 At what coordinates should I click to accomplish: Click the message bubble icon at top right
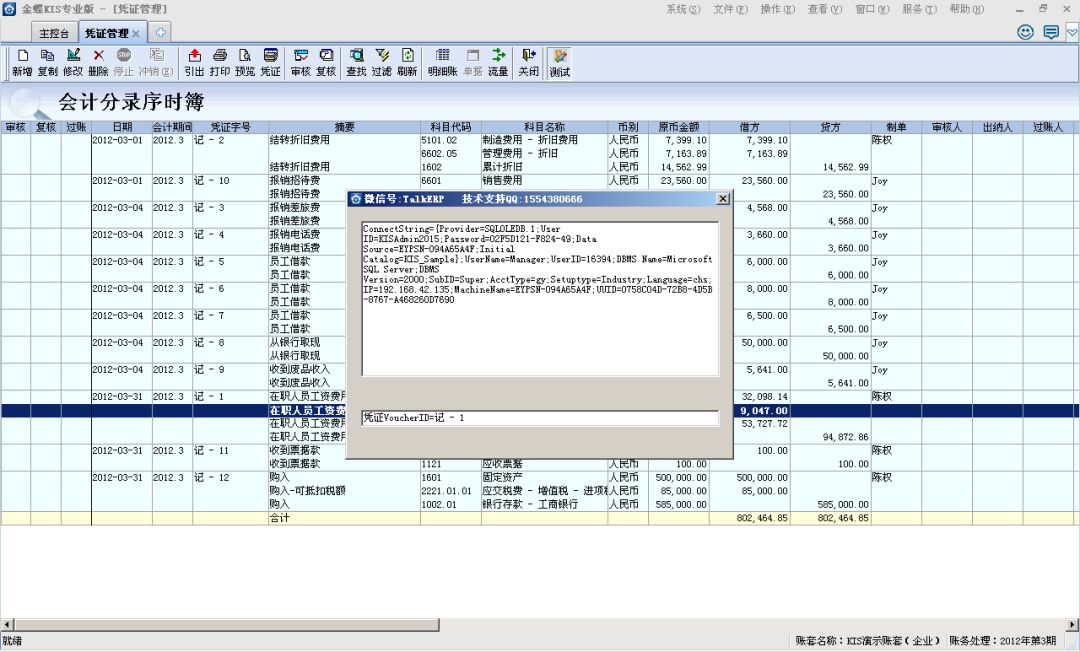click(1051, 32)
